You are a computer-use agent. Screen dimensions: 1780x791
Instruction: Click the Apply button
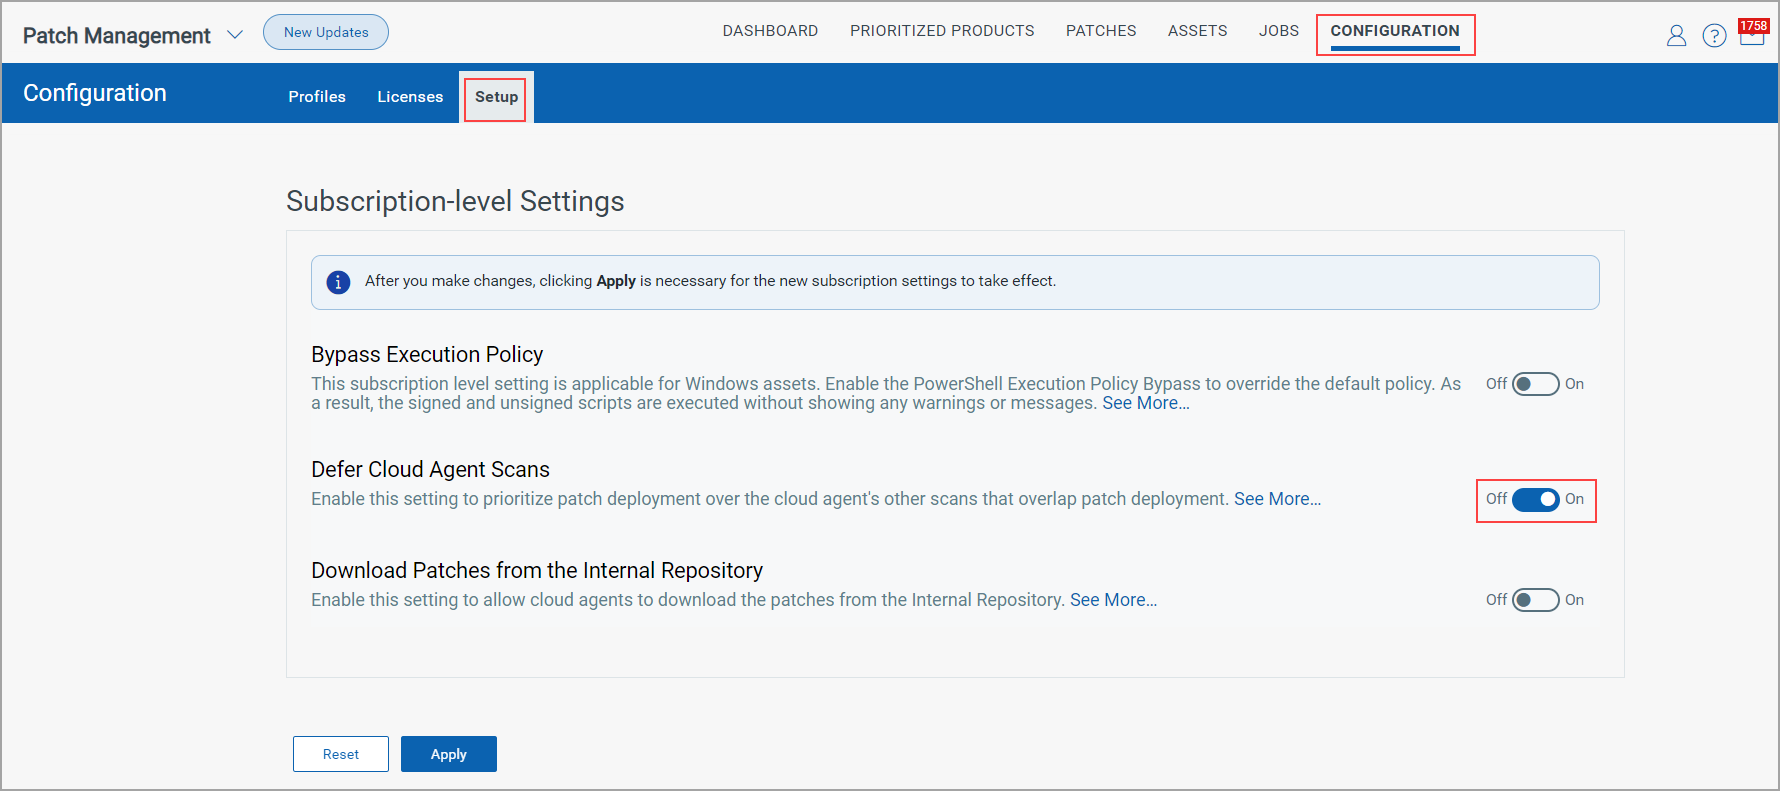pyautogui.click(x=449, y=754)
